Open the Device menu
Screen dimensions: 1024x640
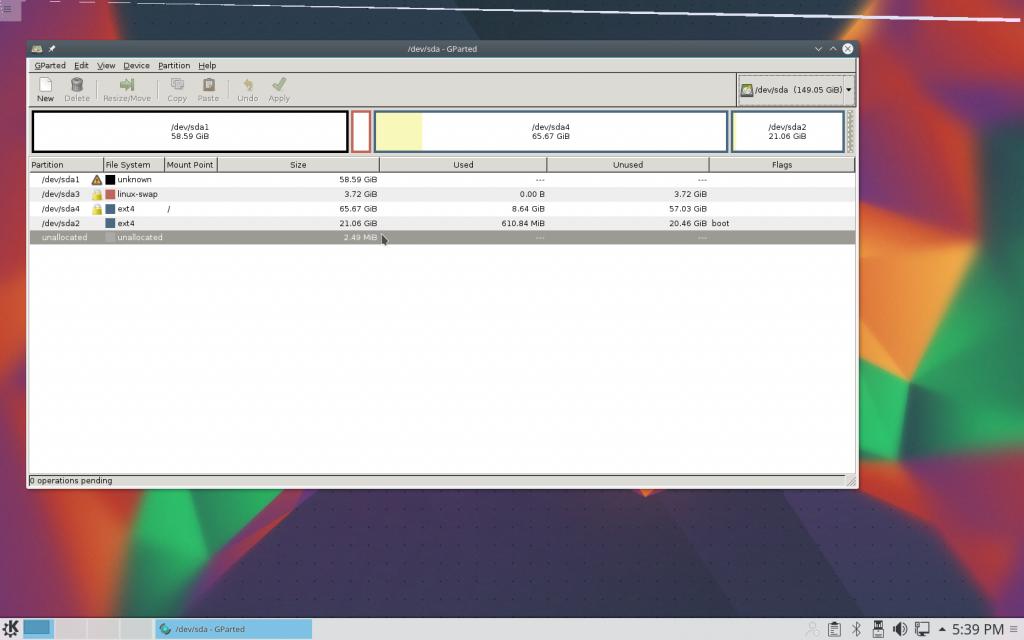(x=136, y=66)
